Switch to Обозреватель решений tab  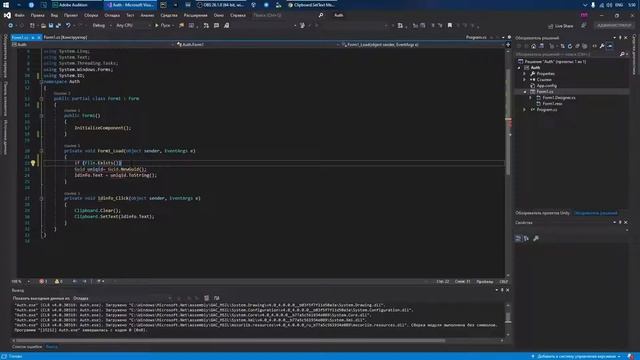(596, 213)
